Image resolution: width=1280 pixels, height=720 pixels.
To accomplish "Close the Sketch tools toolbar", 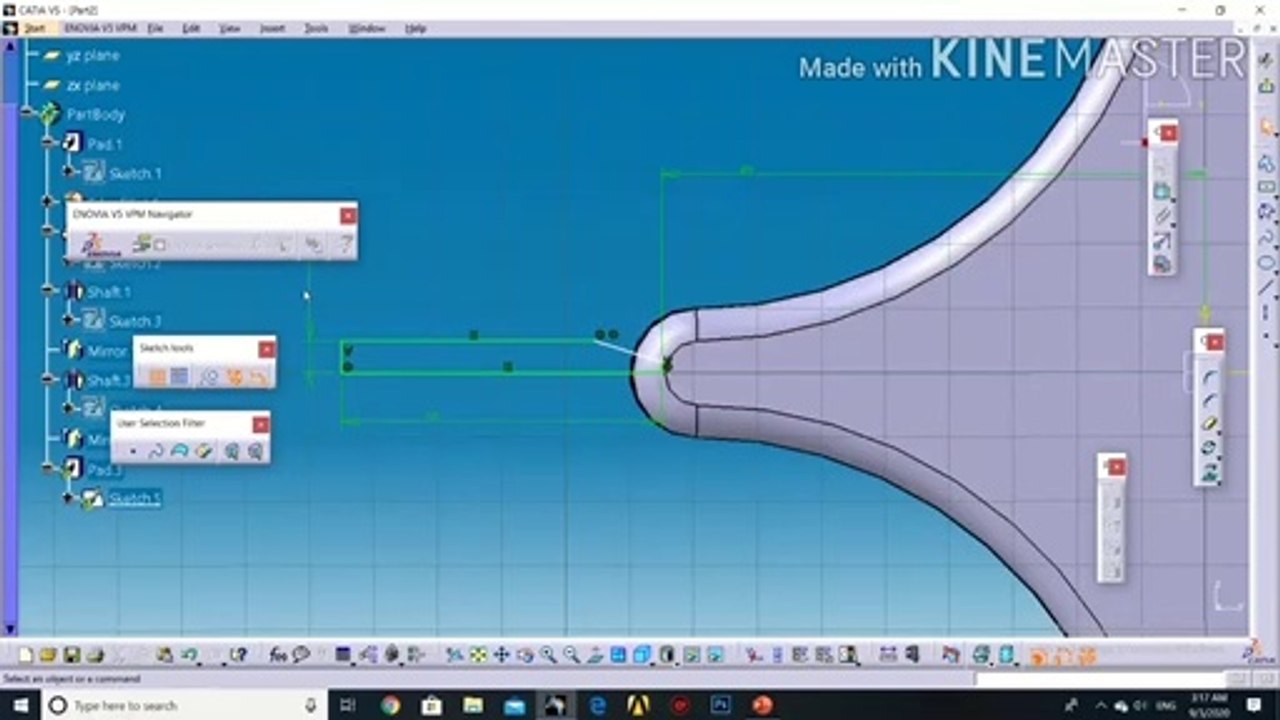I will [x=266, y=349].
